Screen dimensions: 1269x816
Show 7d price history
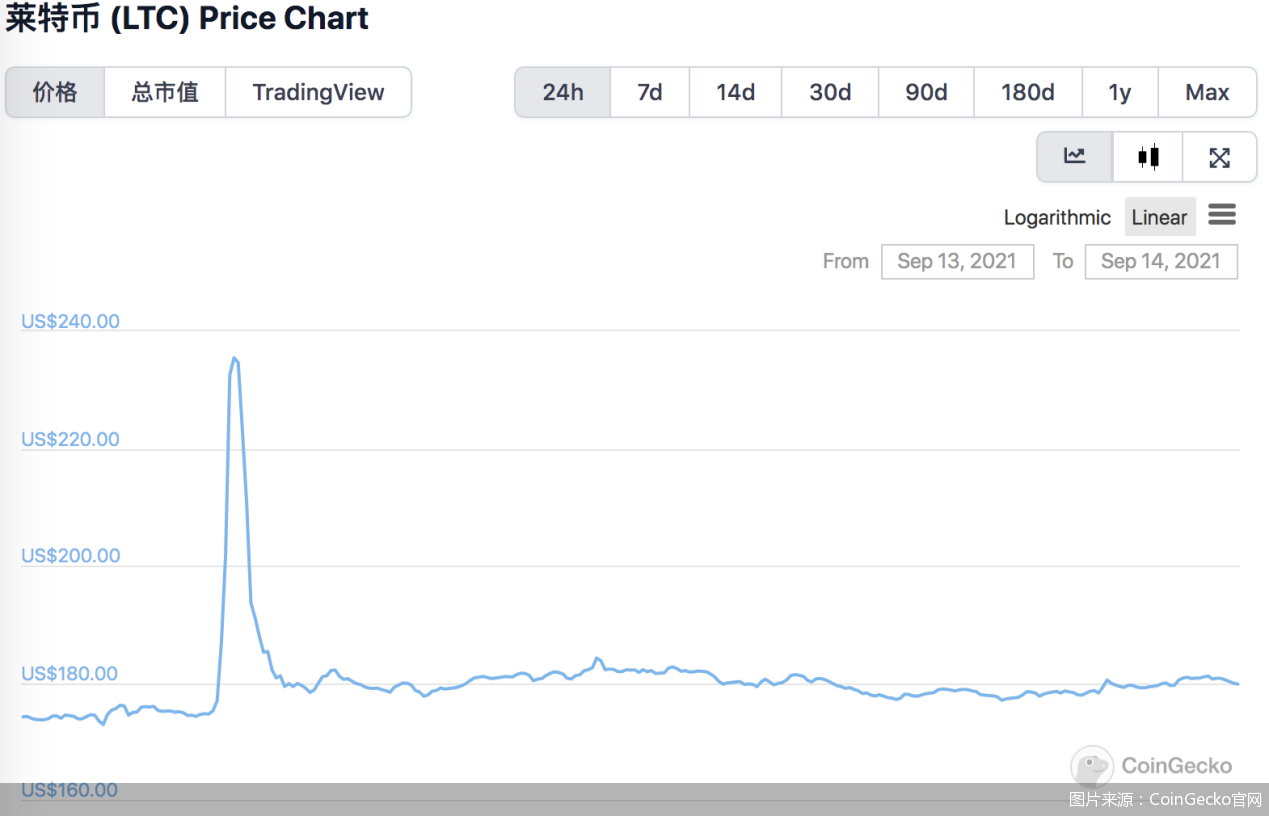pos(650,93)
